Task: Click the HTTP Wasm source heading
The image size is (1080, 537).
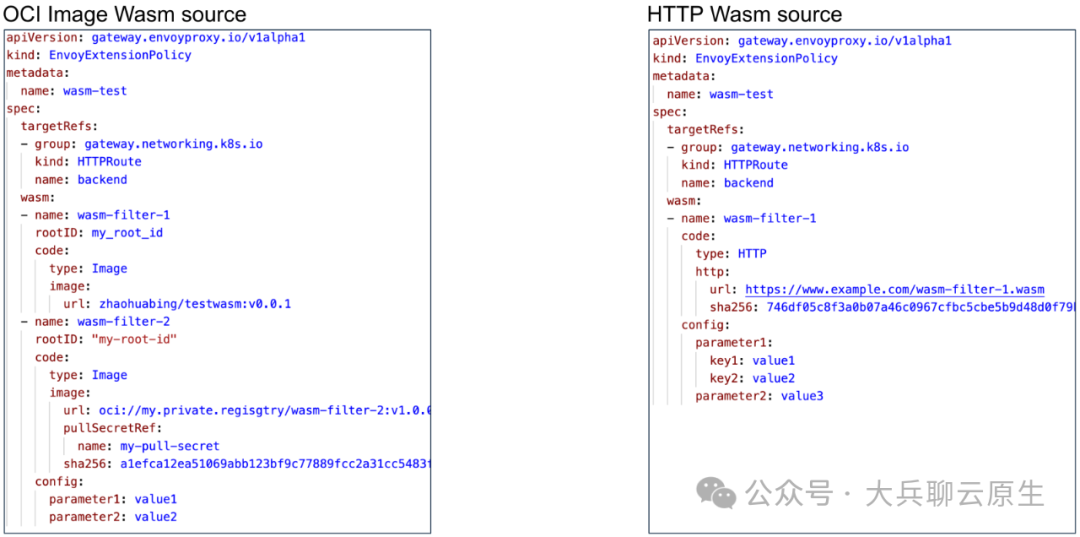Action: pos(745,13)
